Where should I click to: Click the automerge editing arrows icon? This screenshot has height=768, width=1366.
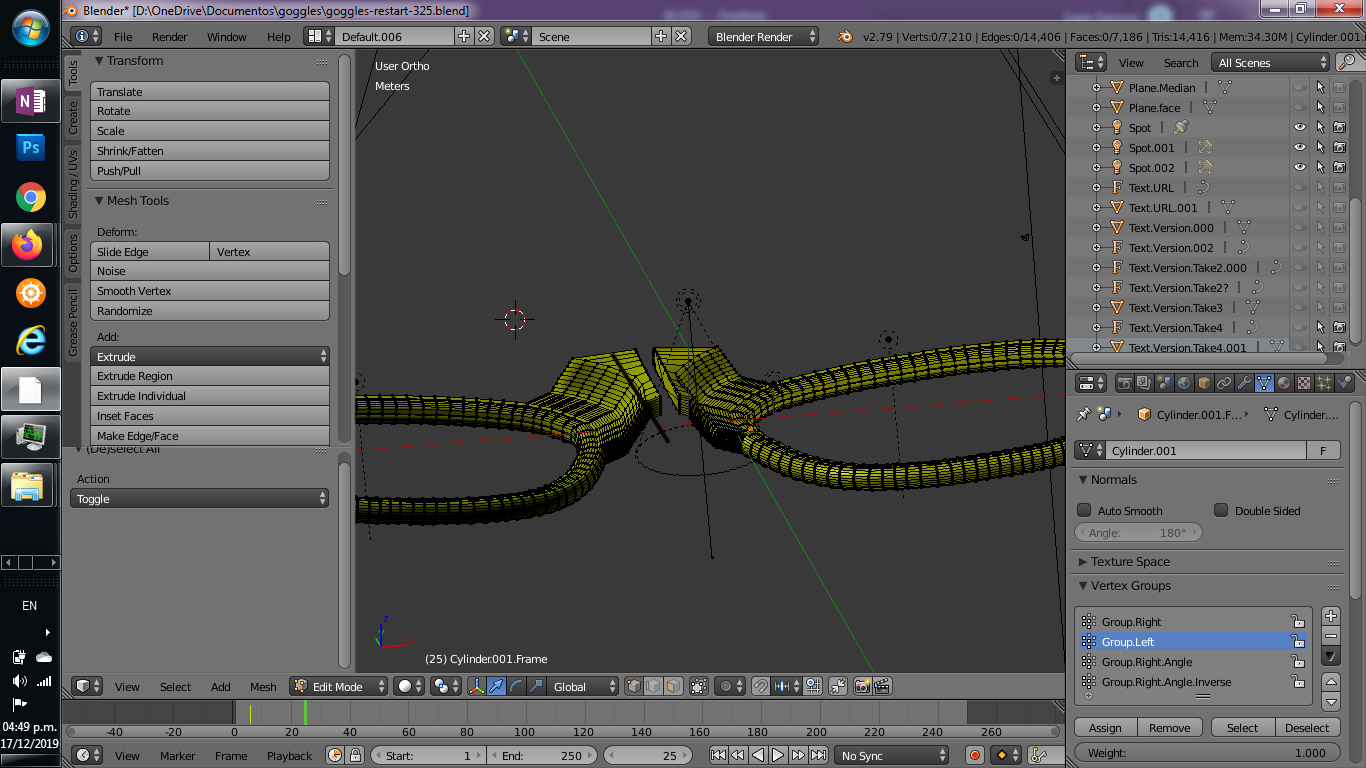click(839, 686)
